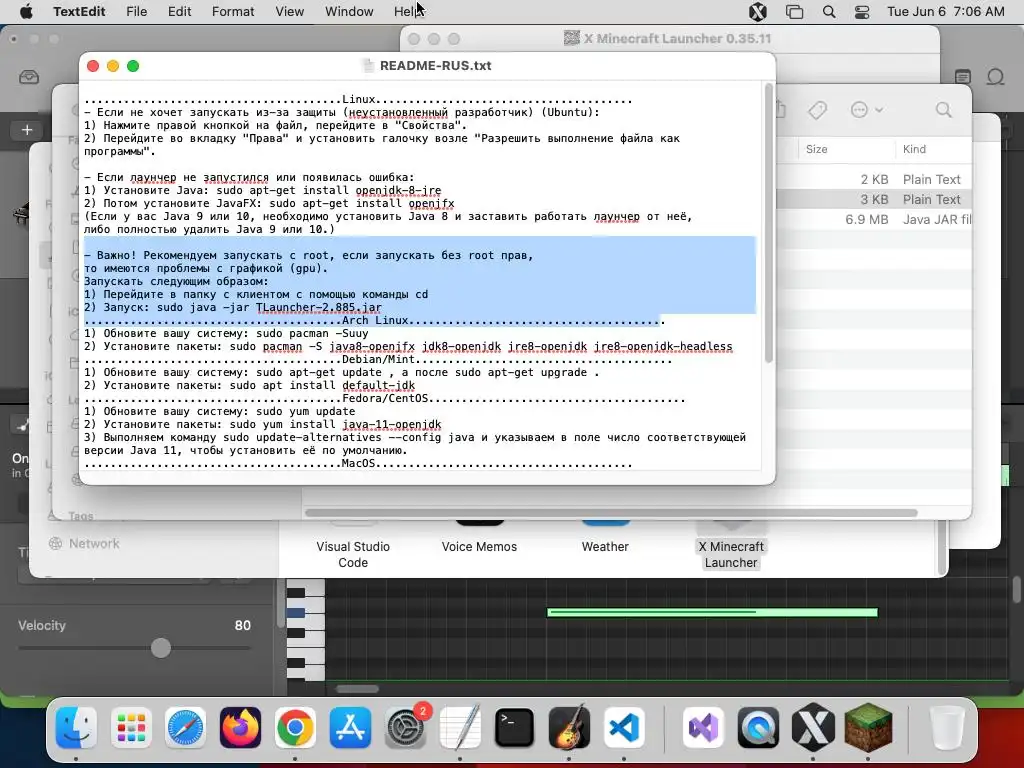Open the Format menu
The width and height of the screenshot is (1024, 768).
click(x=233, y=12)
